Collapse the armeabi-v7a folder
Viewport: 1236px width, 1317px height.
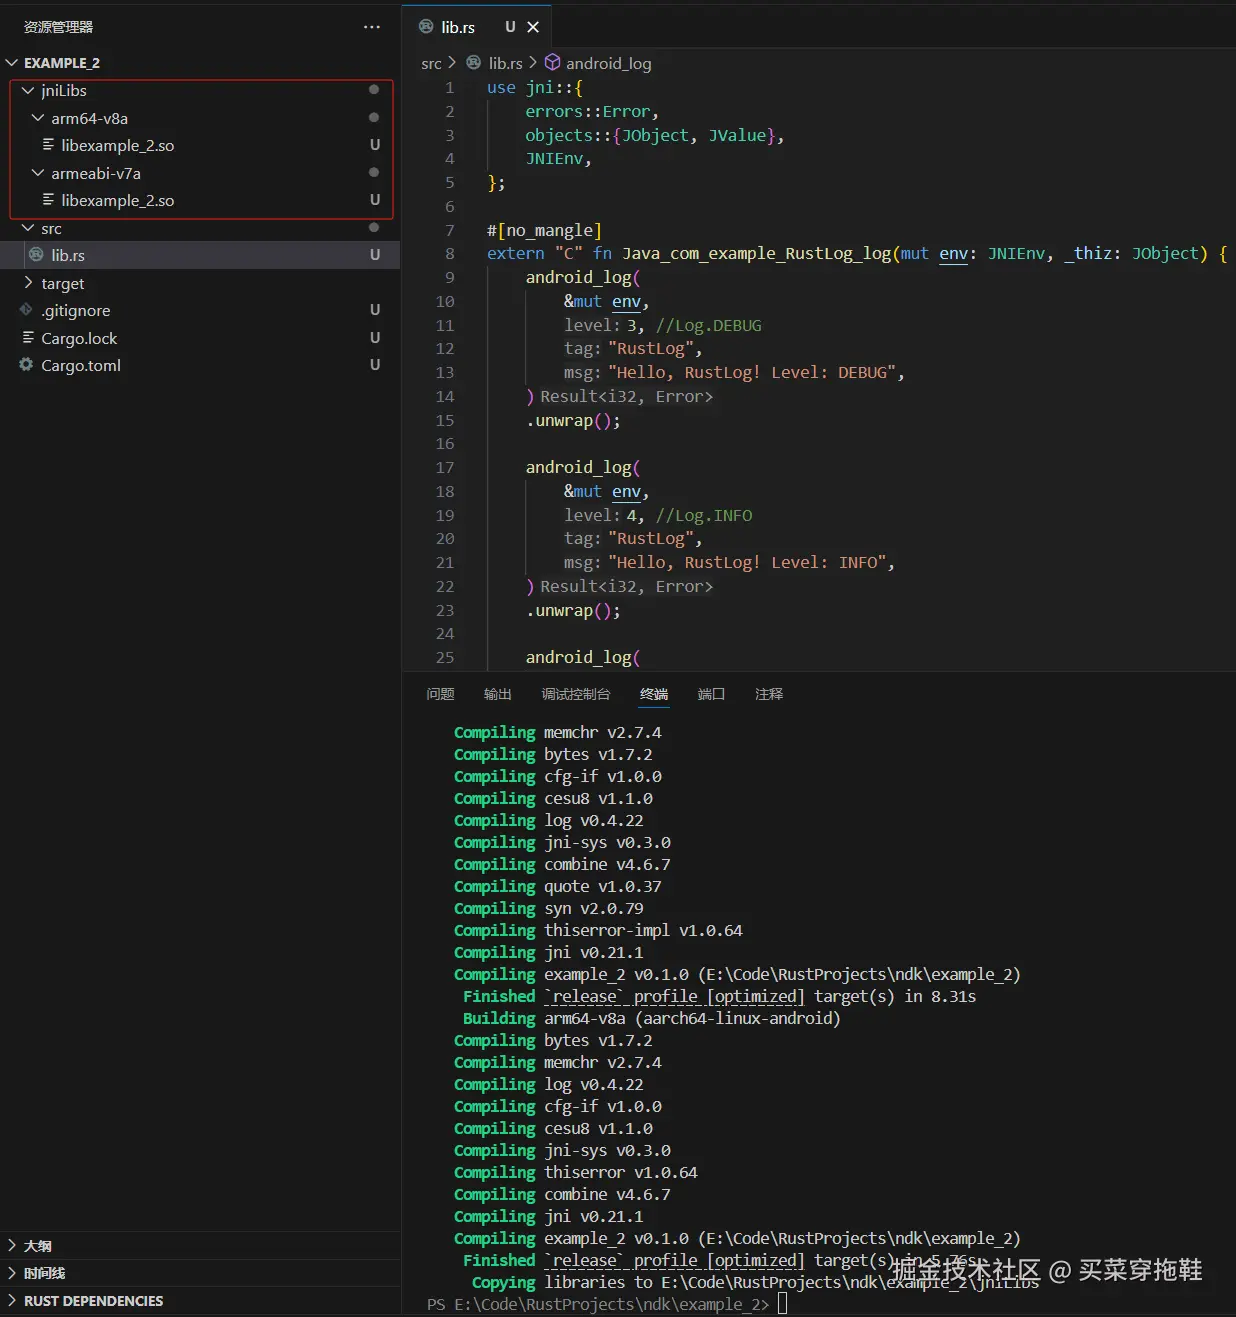coord(38,173)
